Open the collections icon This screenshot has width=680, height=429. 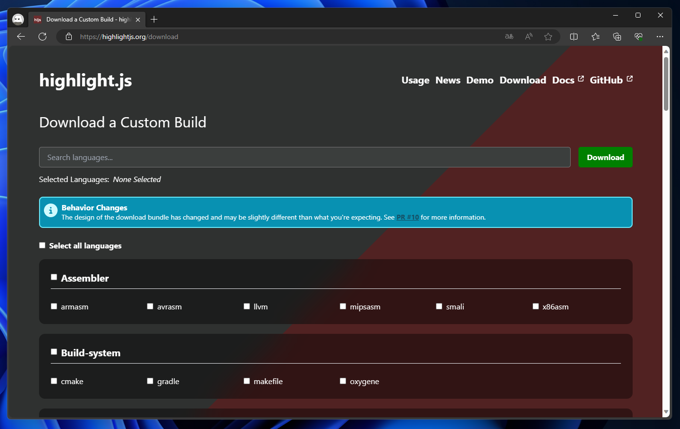point(617,37)
